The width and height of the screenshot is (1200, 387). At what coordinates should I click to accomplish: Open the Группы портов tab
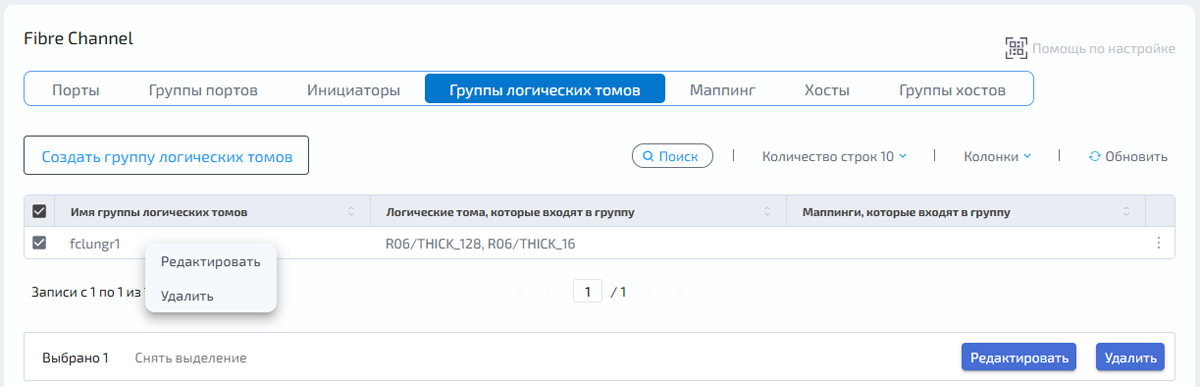click(203, 90)
